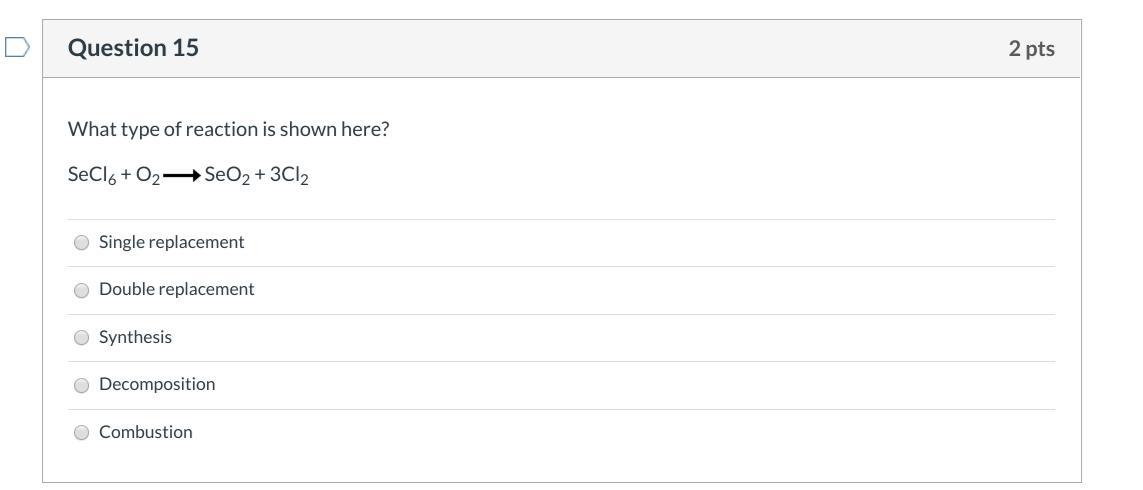1143x490 pixels.
Task: Flag Question 15 with the flag icon
Action: tap(17, 47)
